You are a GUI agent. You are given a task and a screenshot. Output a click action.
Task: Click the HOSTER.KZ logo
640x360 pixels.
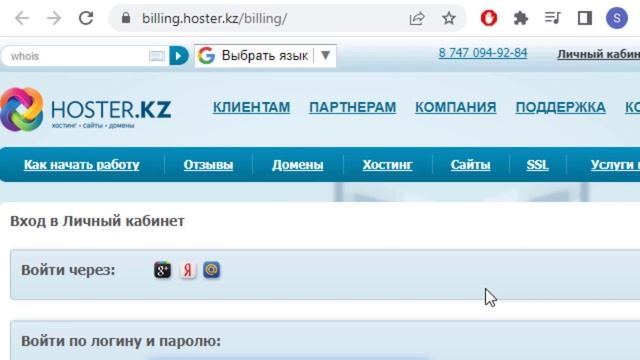click(86, 109)
